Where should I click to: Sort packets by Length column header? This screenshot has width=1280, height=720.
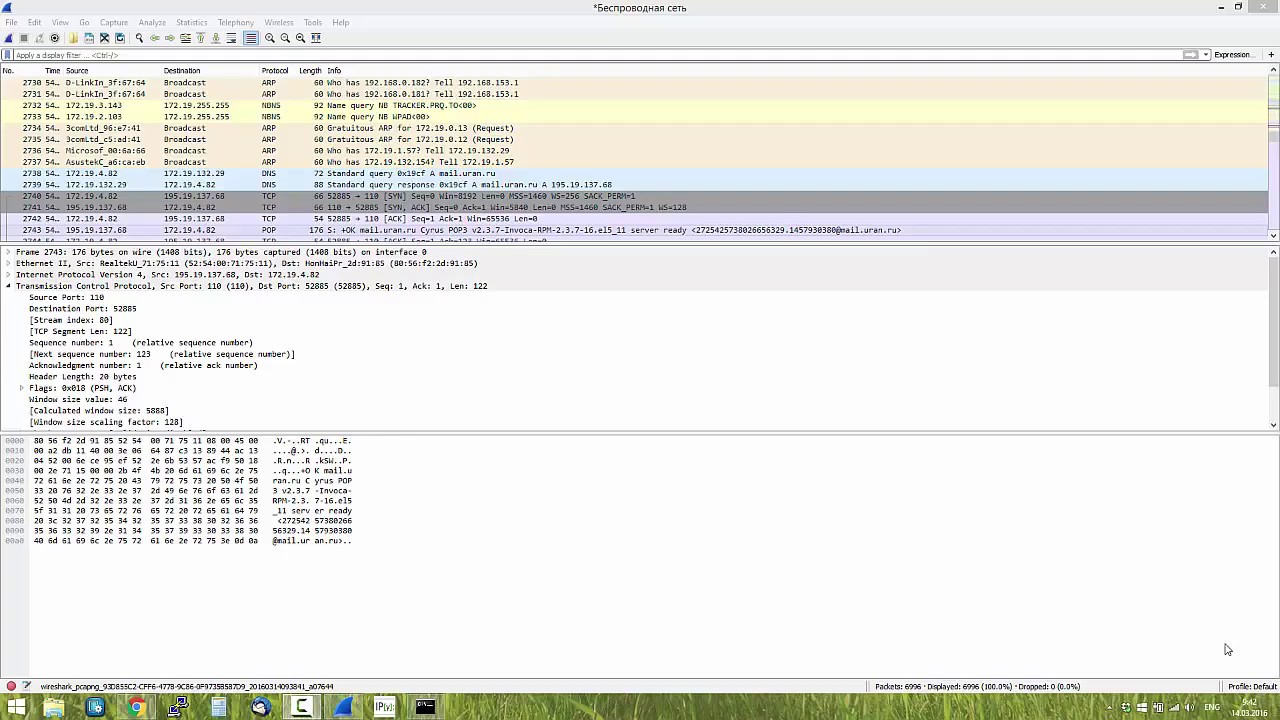click(310, 71)
